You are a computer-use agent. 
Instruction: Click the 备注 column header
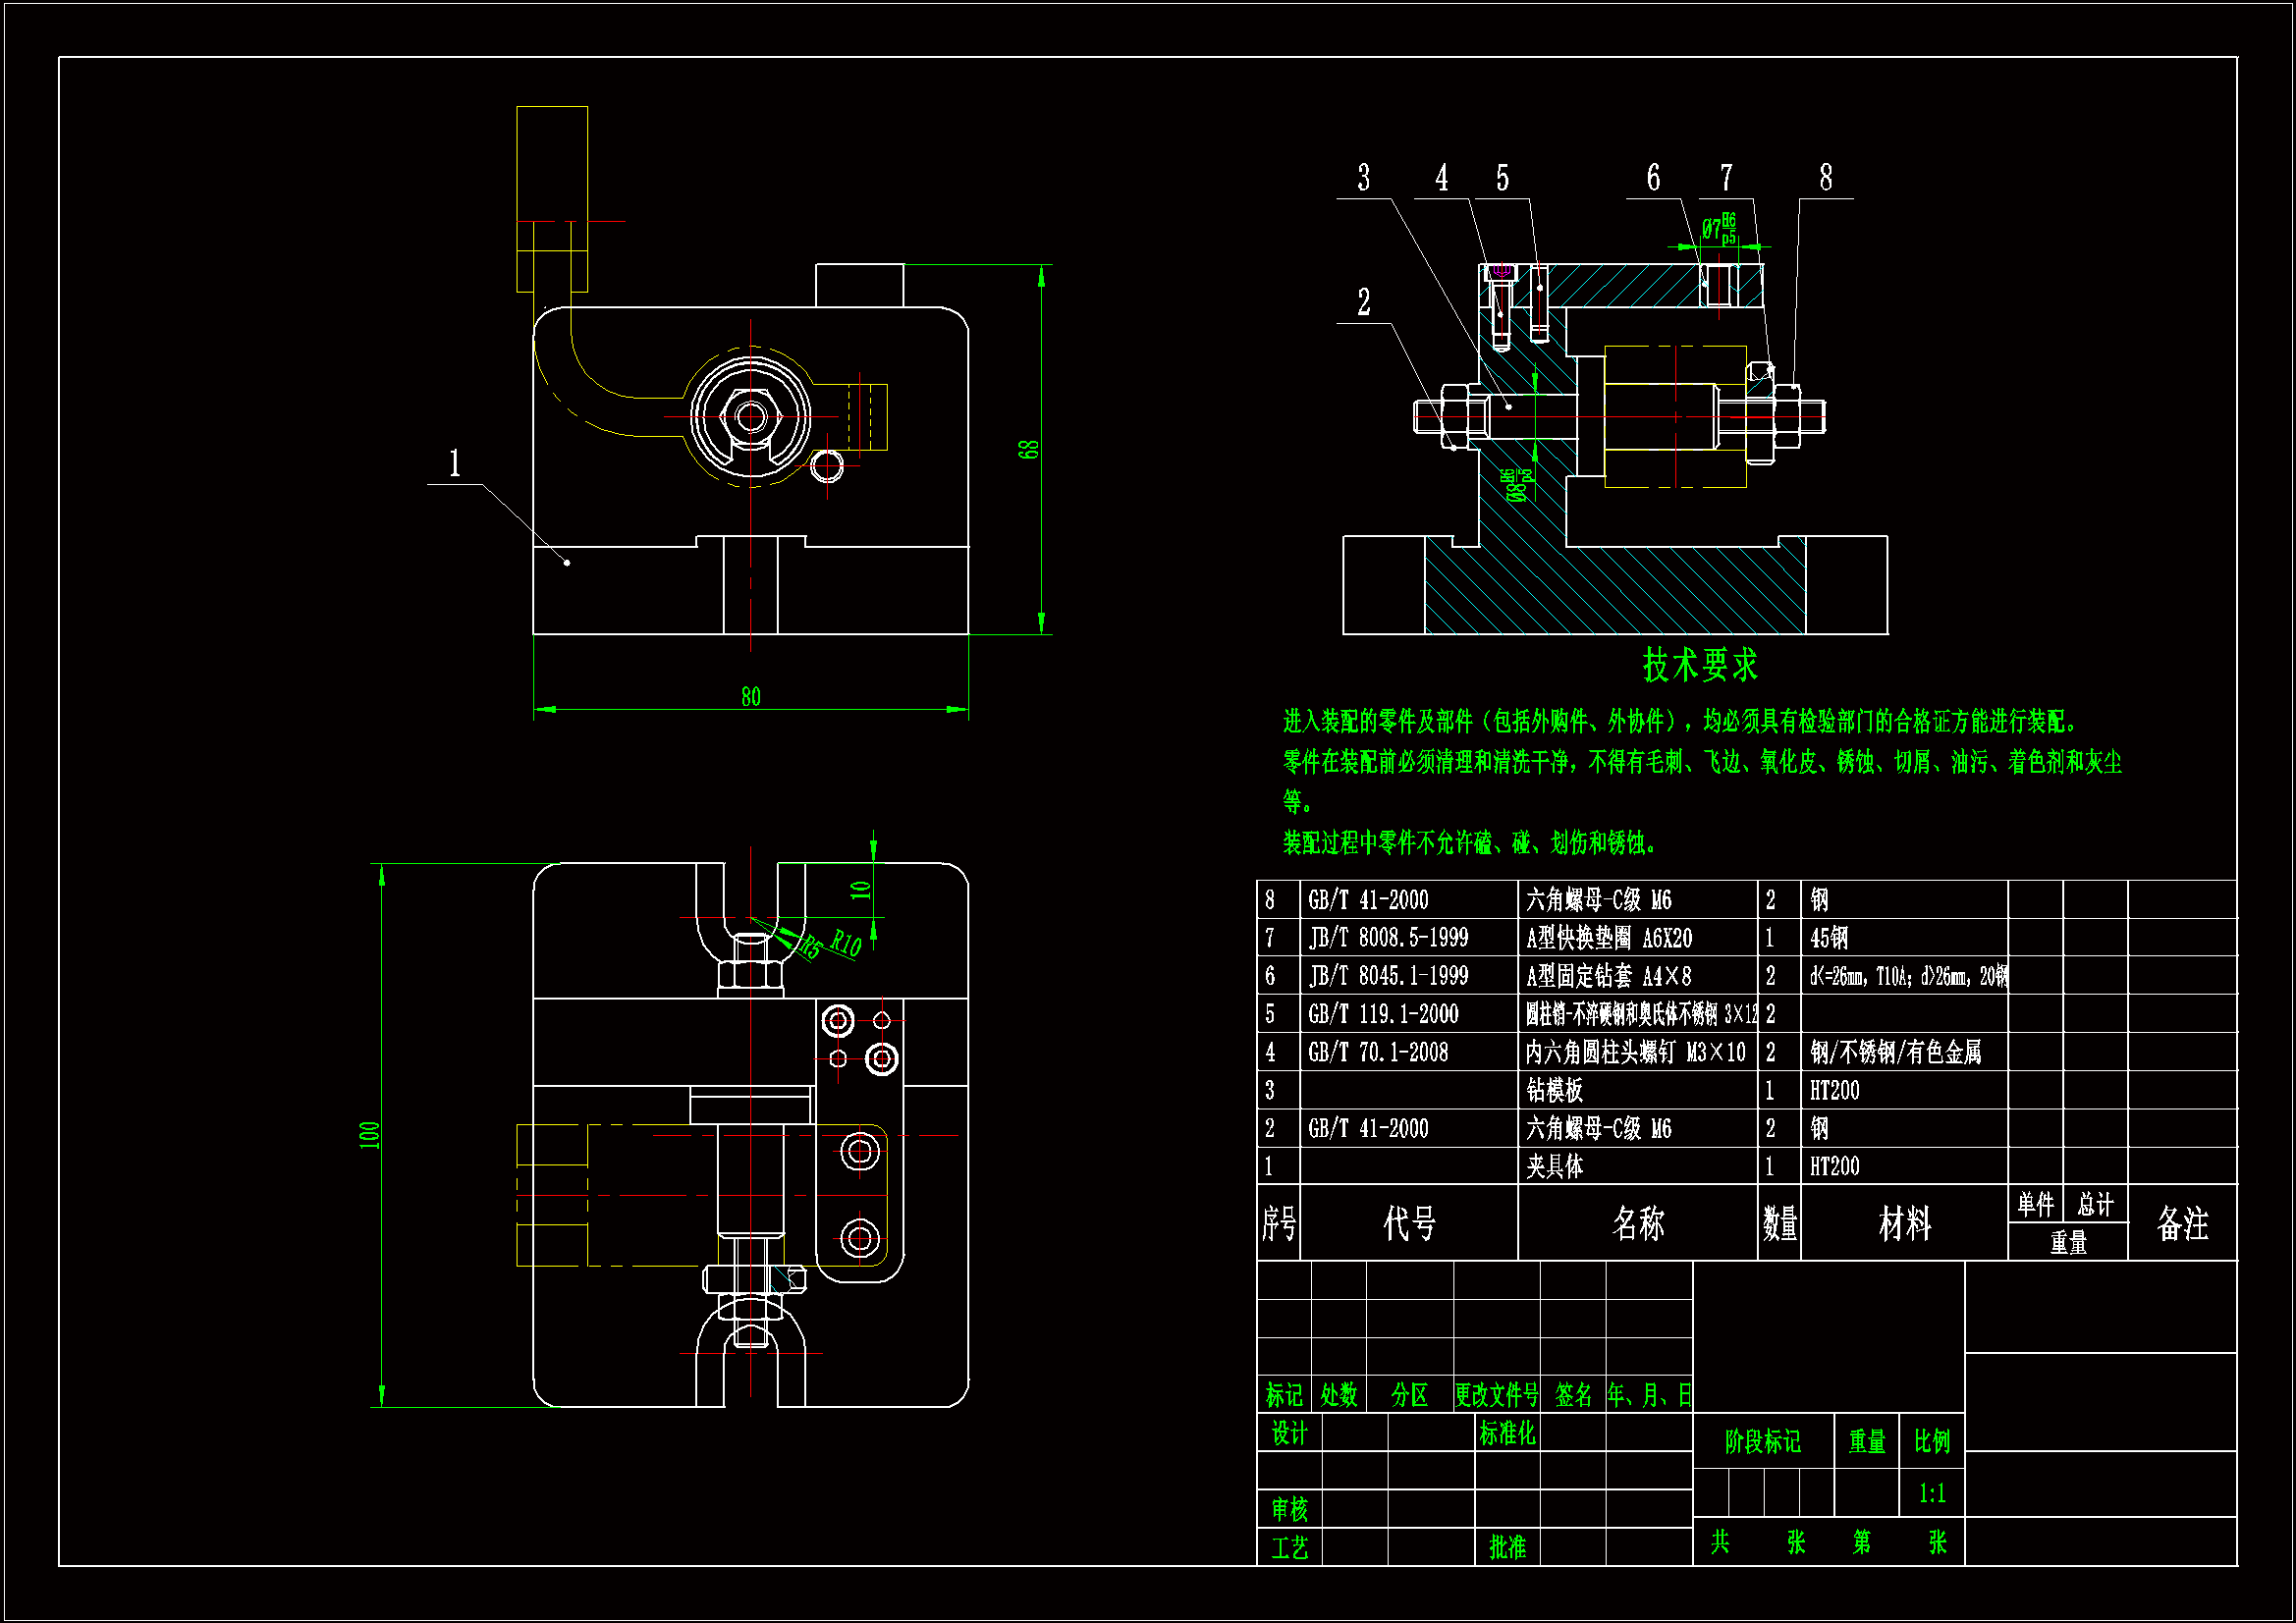click(2181, 1223)
